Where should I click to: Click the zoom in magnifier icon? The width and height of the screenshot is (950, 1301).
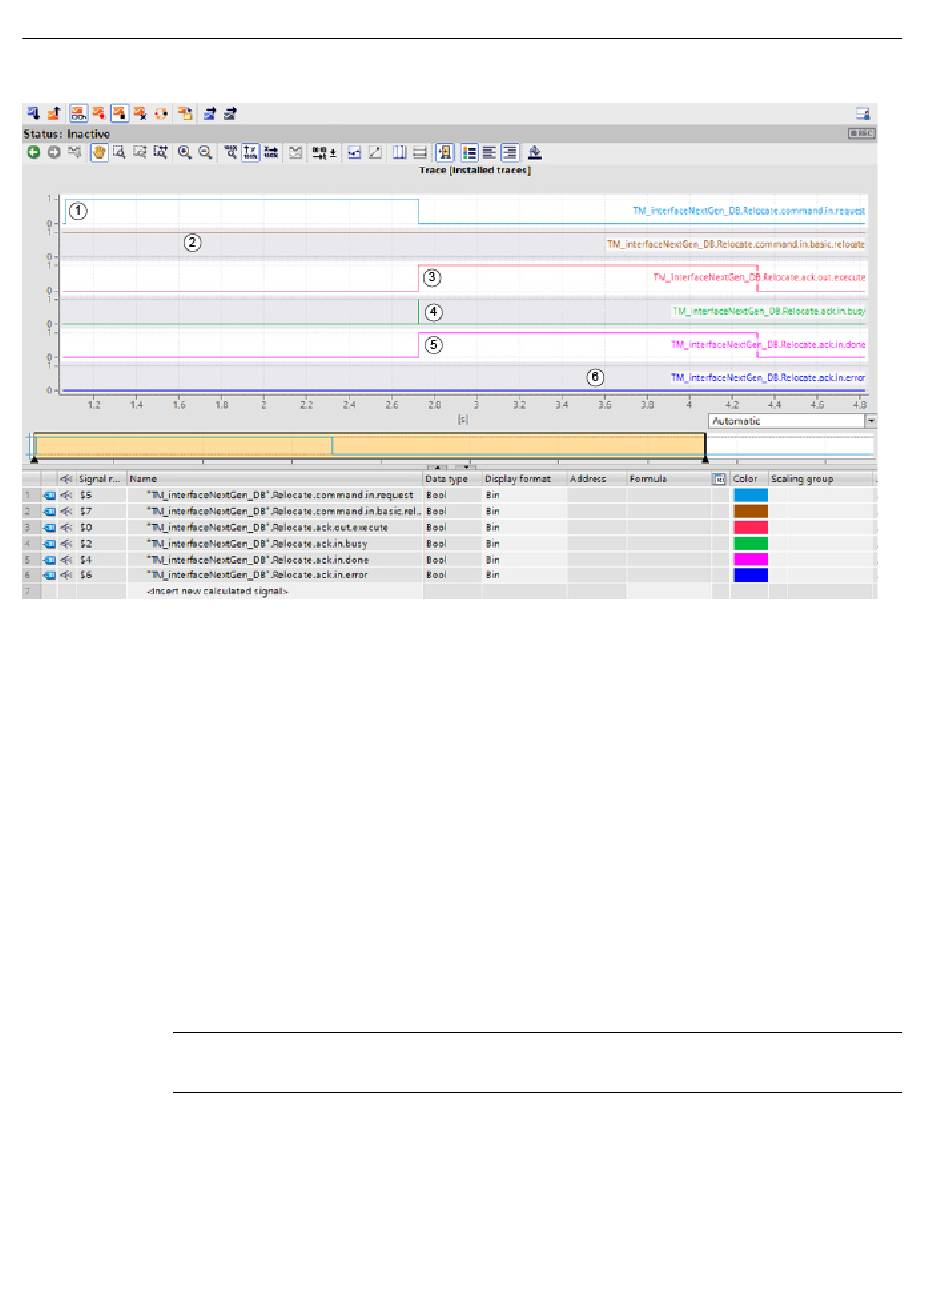coord(184,153)
